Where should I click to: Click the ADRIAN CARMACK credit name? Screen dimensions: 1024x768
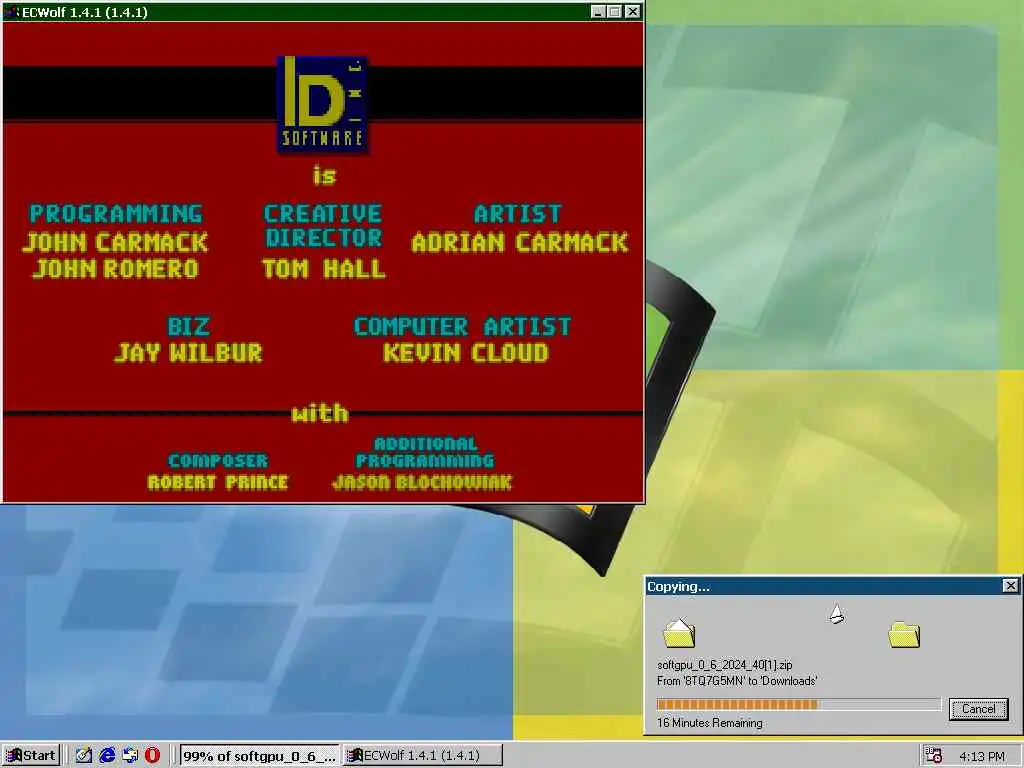(x=520, y=242)
